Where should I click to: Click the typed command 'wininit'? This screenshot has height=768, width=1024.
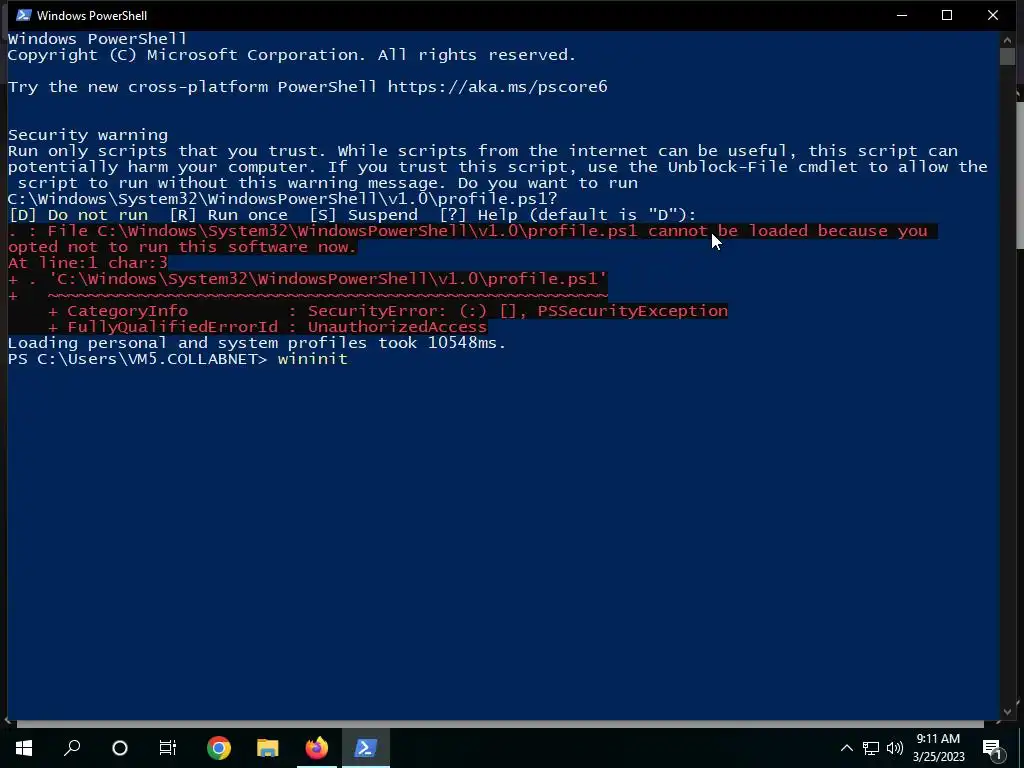click(x=312, y=359)
